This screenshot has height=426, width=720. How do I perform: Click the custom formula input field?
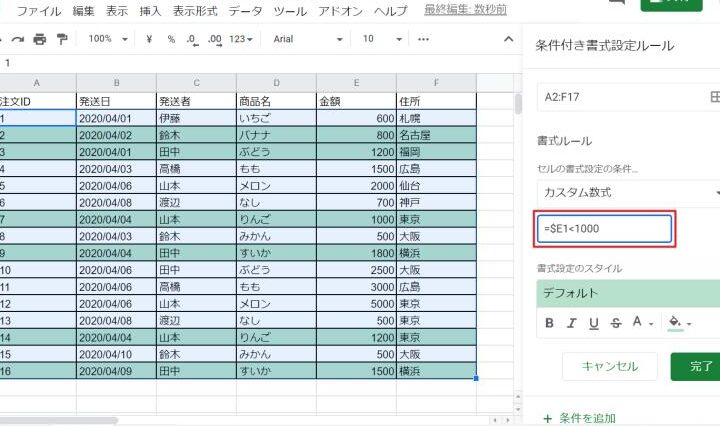pyautogui.click(x=604, y=229)
